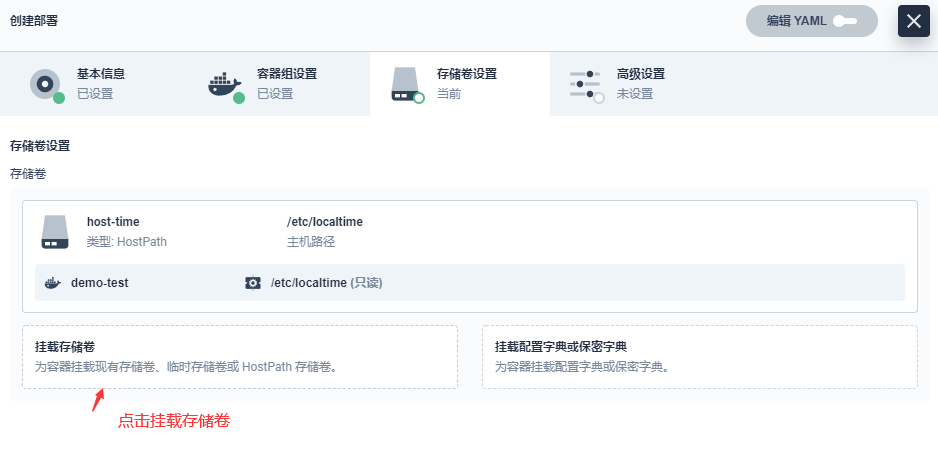Click the Docker whale icon for container settings
The height and width of the screenshot is (473, 938).
[224, 84]
